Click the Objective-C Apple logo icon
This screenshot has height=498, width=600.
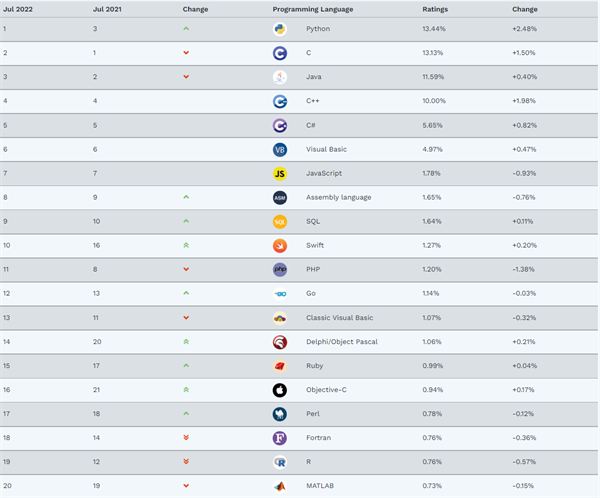tap(280, 390)
